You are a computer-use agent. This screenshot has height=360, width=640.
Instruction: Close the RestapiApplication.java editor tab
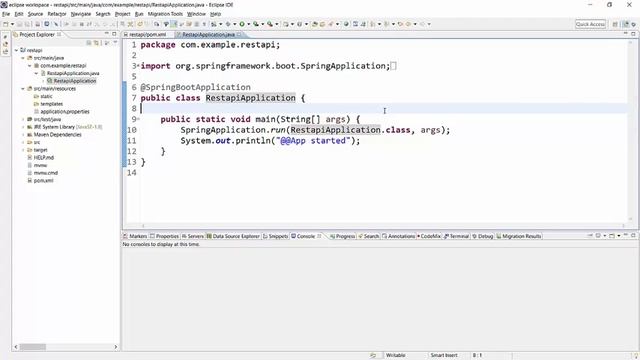239,35
